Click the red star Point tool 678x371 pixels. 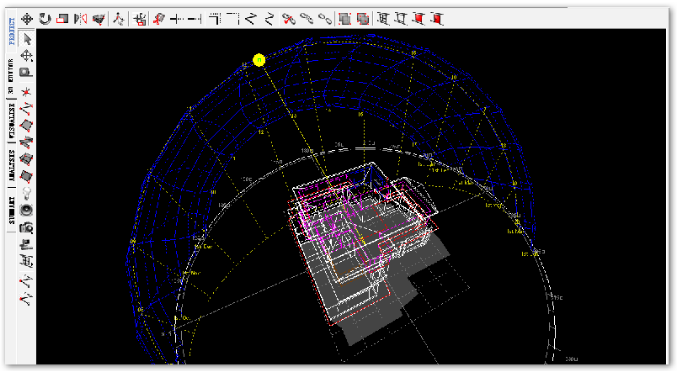click(27, 92)
